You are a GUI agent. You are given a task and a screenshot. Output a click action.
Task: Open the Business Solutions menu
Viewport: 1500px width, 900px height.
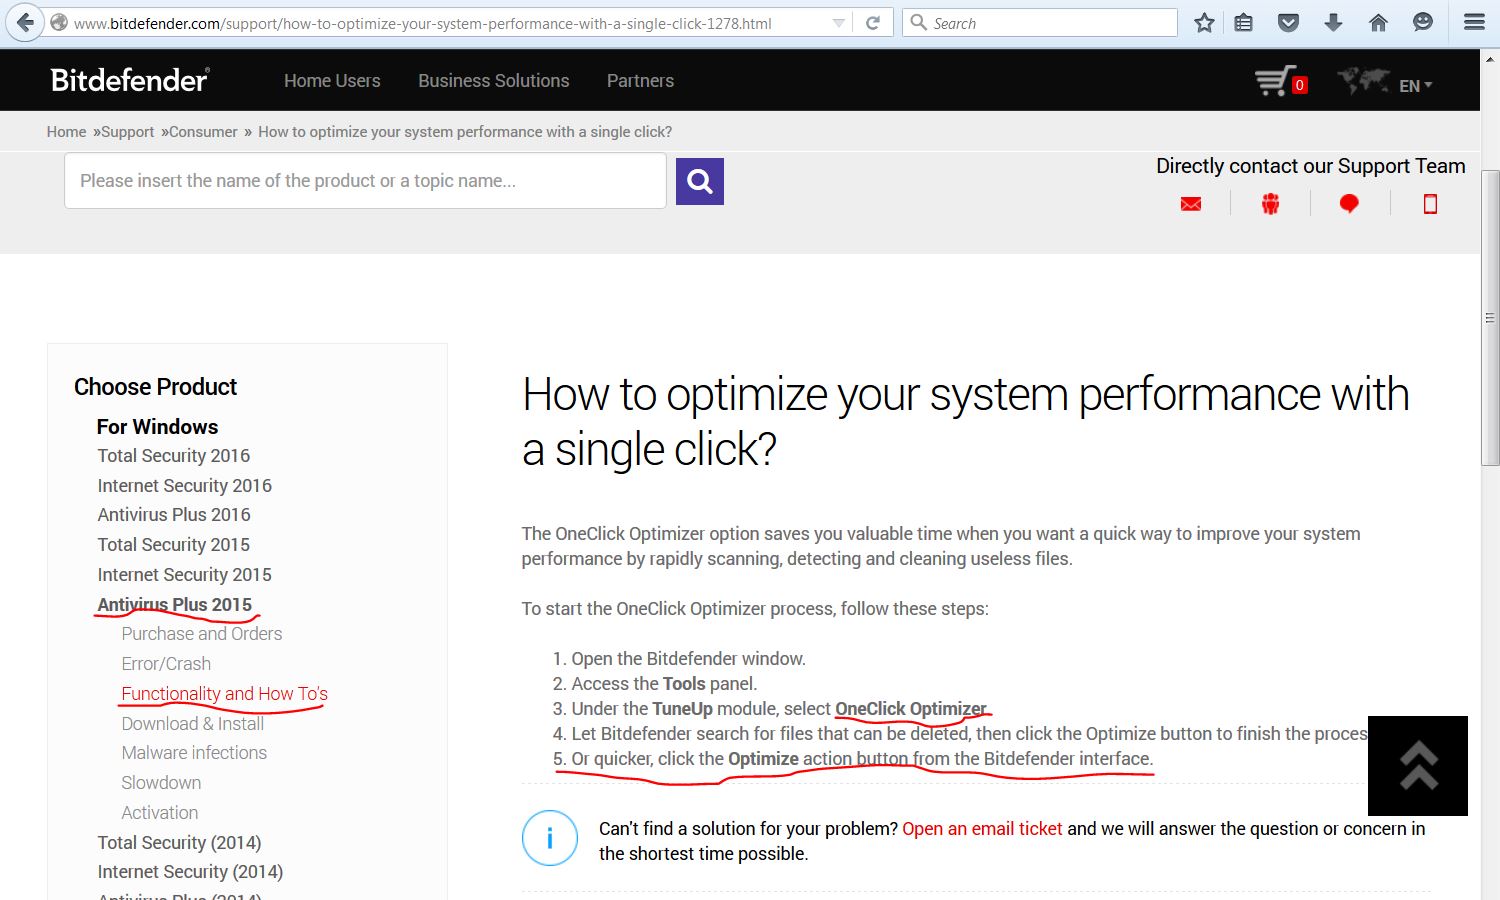pos(494,81)
